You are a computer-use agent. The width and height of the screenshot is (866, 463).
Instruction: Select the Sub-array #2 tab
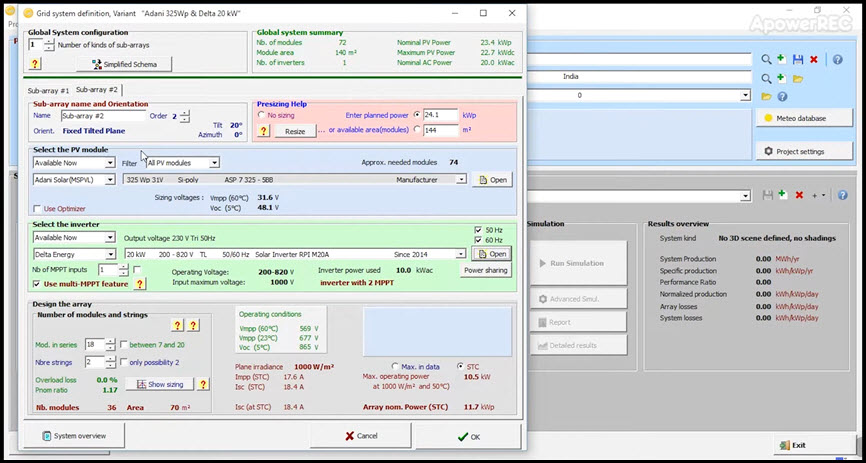point(97,90)
